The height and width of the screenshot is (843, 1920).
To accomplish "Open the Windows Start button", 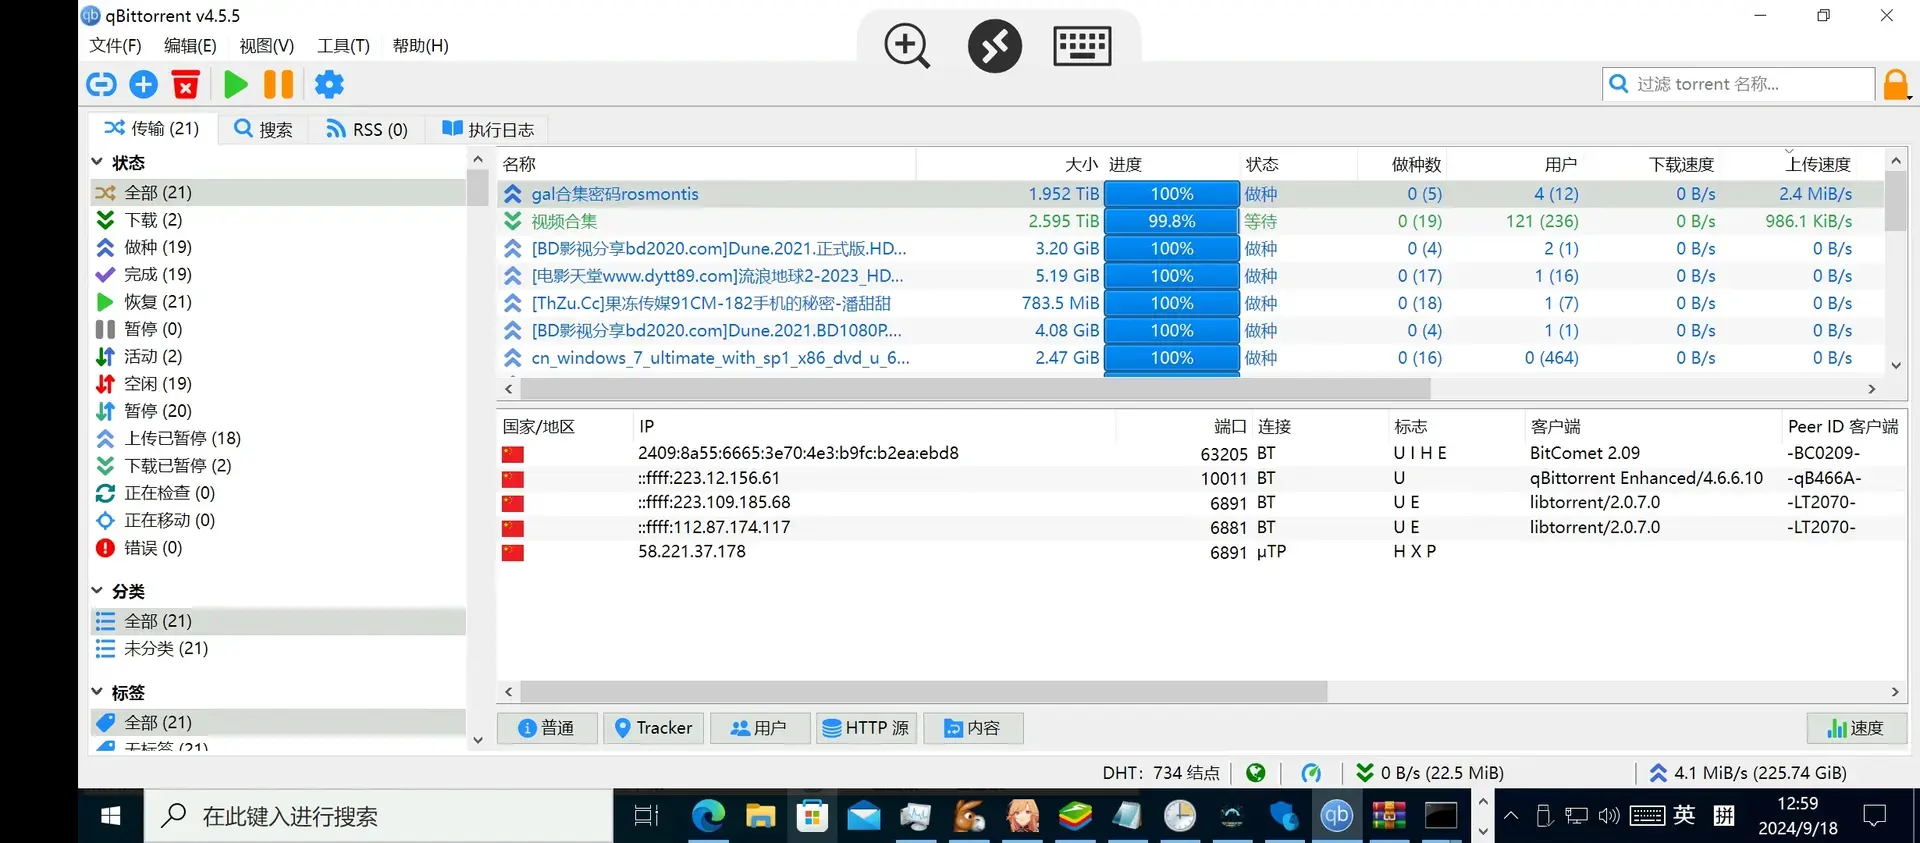I will pyautogui.click(x=111, y=816).
